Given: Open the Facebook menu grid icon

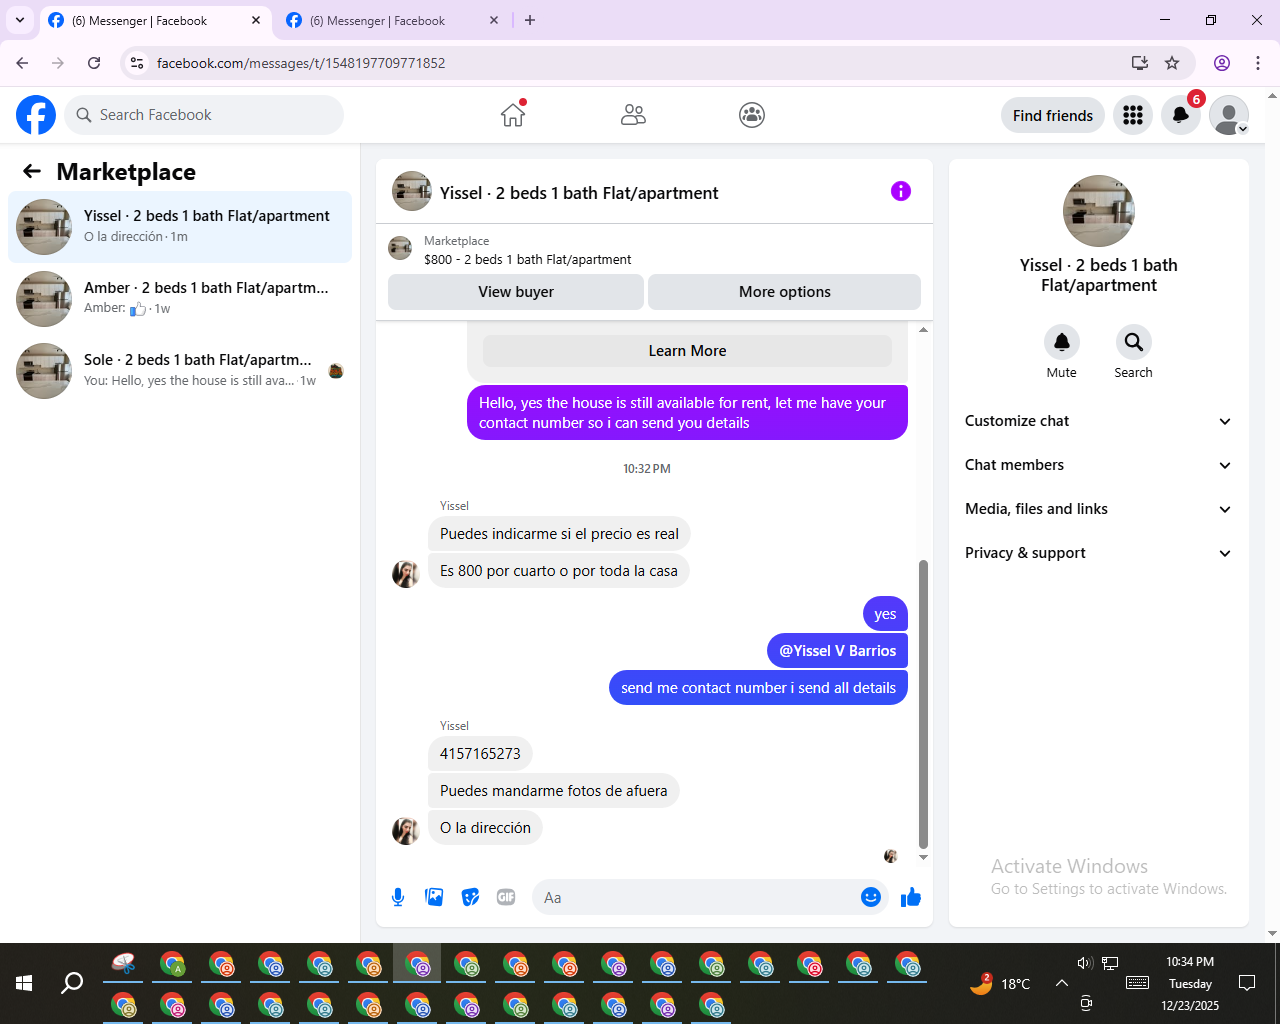Looking at the screenshot, I should (1133, 115).
